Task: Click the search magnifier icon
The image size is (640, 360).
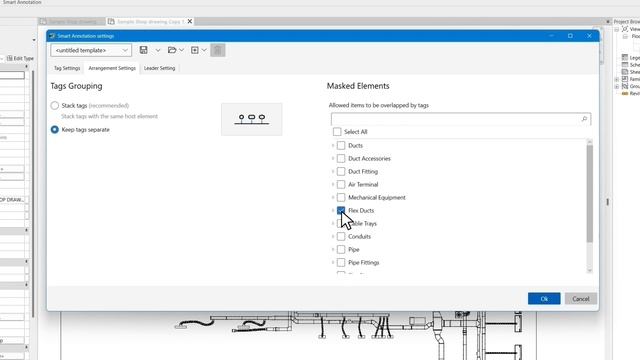Action: (x=584, y=119)
